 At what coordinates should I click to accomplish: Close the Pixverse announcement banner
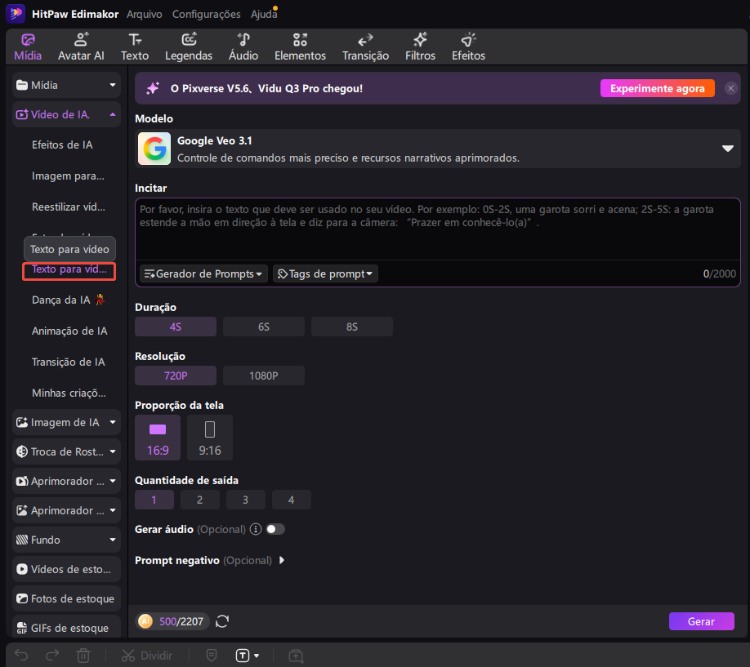pos(731,88)
